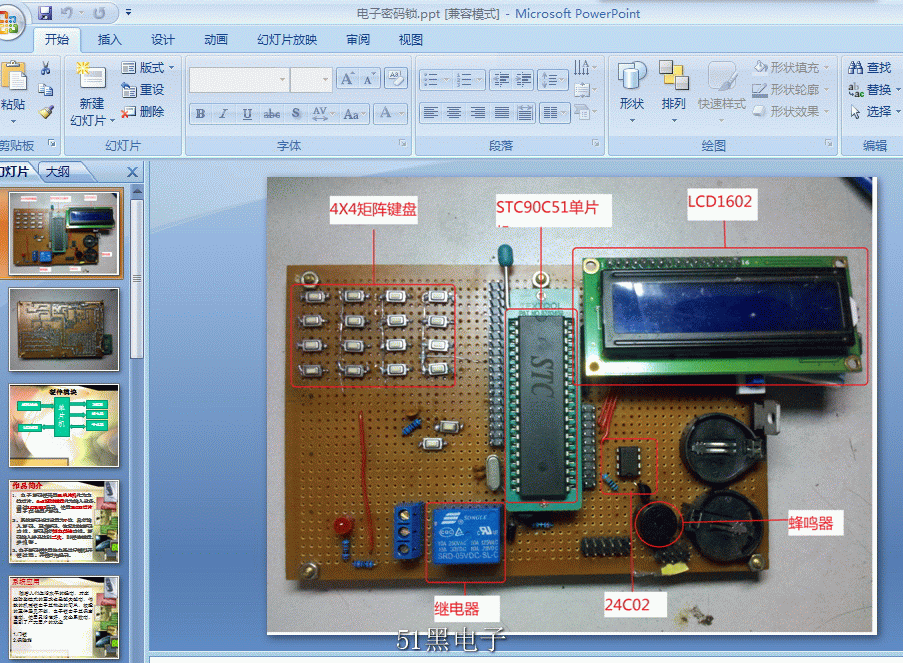
Task: Select the 作品简介 slide thumbnail
Action: point(63,521)
